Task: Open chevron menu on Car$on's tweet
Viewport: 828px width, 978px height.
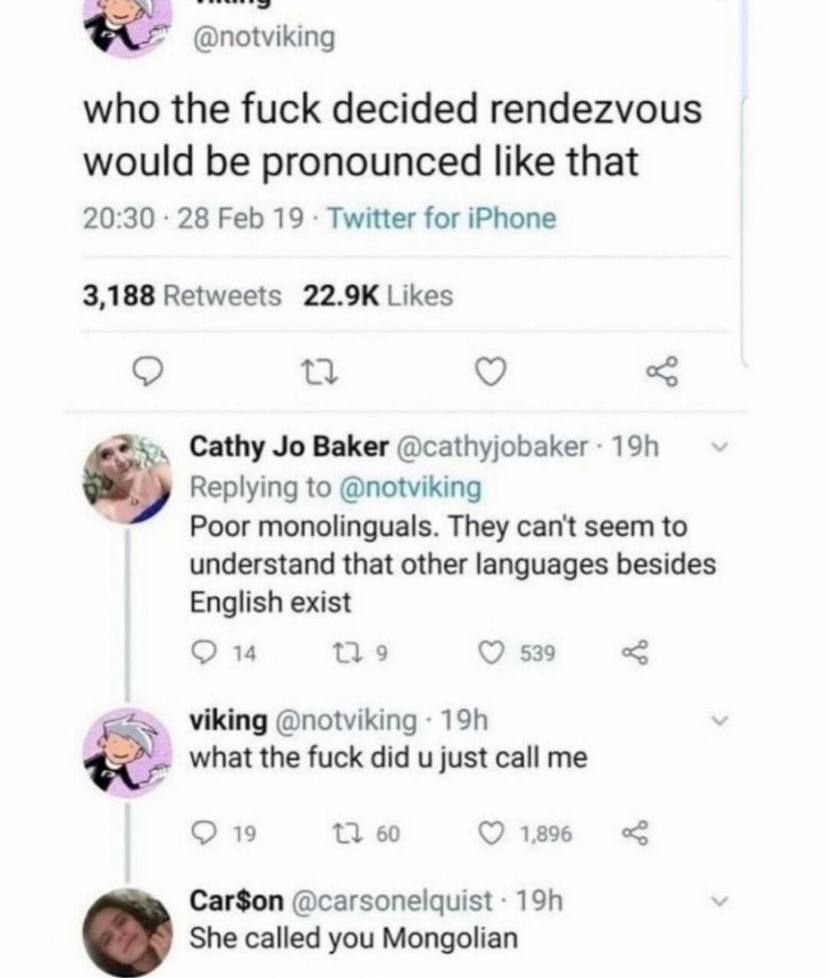Action: click(x=720, y=901)
